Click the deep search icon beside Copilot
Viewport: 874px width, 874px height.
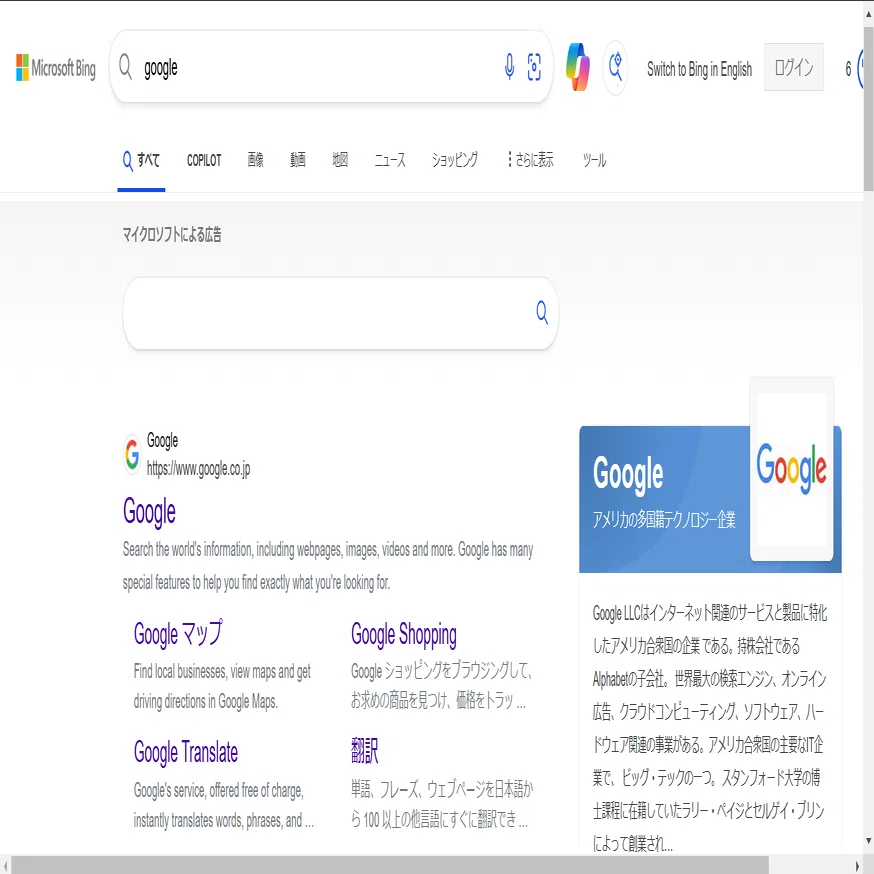pyautogui.click(x=615, y=67)
